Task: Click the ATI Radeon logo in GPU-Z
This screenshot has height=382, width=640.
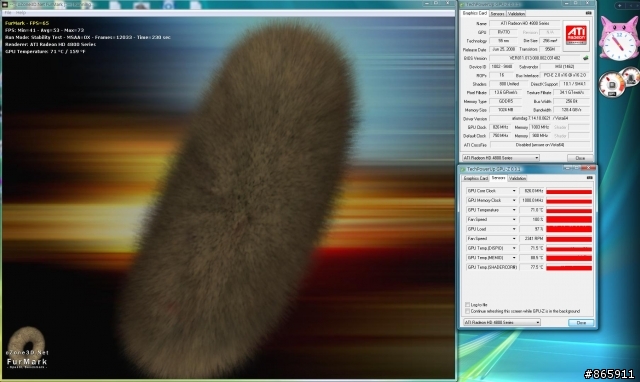Action: pyautogui.click(x=576, y=35)
